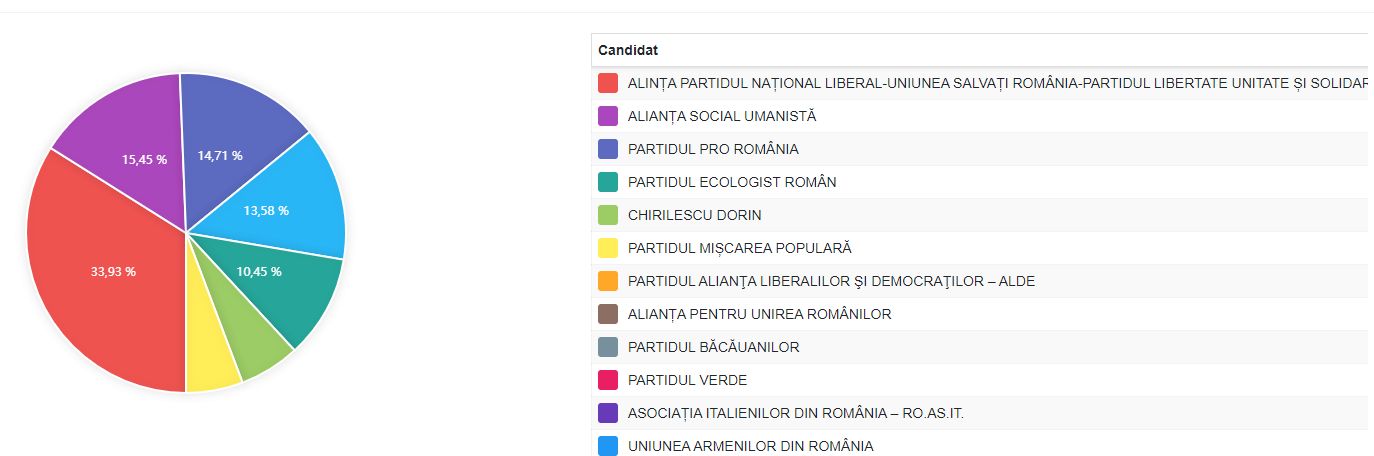
Task: Click the Asociația Italienilor din România row
Action: [x=795, y=413]
